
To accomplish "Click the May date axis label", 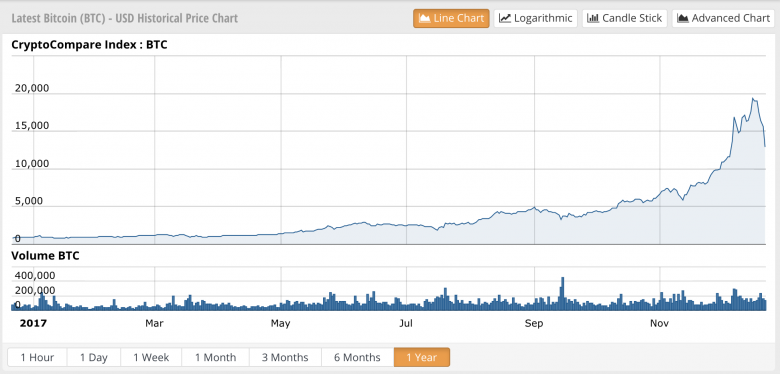I will pyautogui.click(x=280, y=324).
